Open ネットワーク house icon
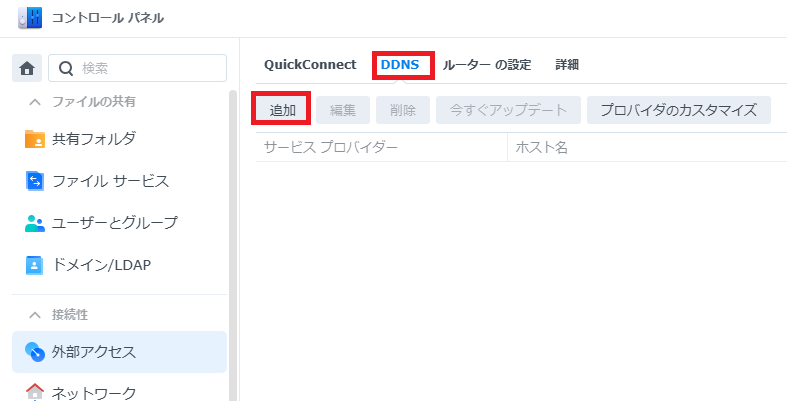Image resolution: width=787 pixels, height=401 pixels. [x=35, y=392]
